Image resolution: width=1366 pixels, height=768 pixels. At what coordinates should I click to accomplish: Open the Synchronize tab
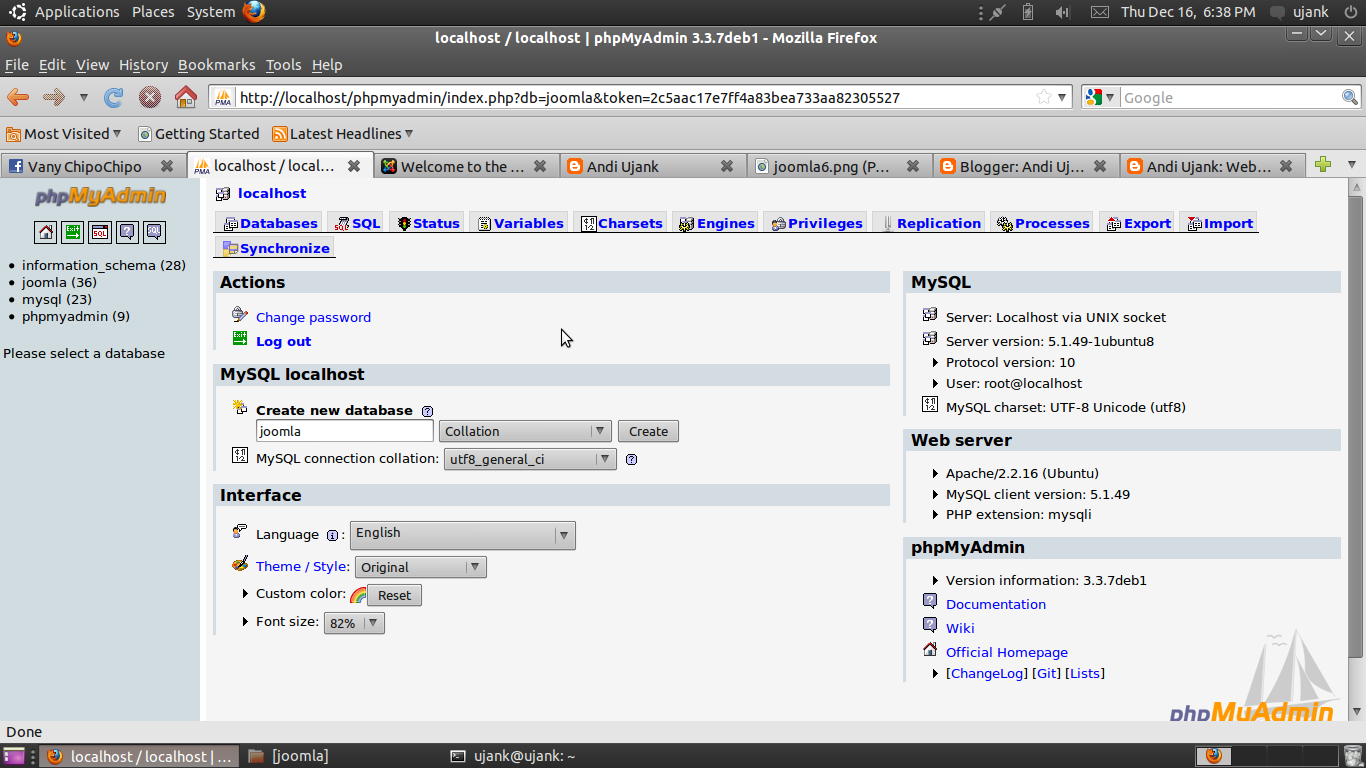point(275,249)
